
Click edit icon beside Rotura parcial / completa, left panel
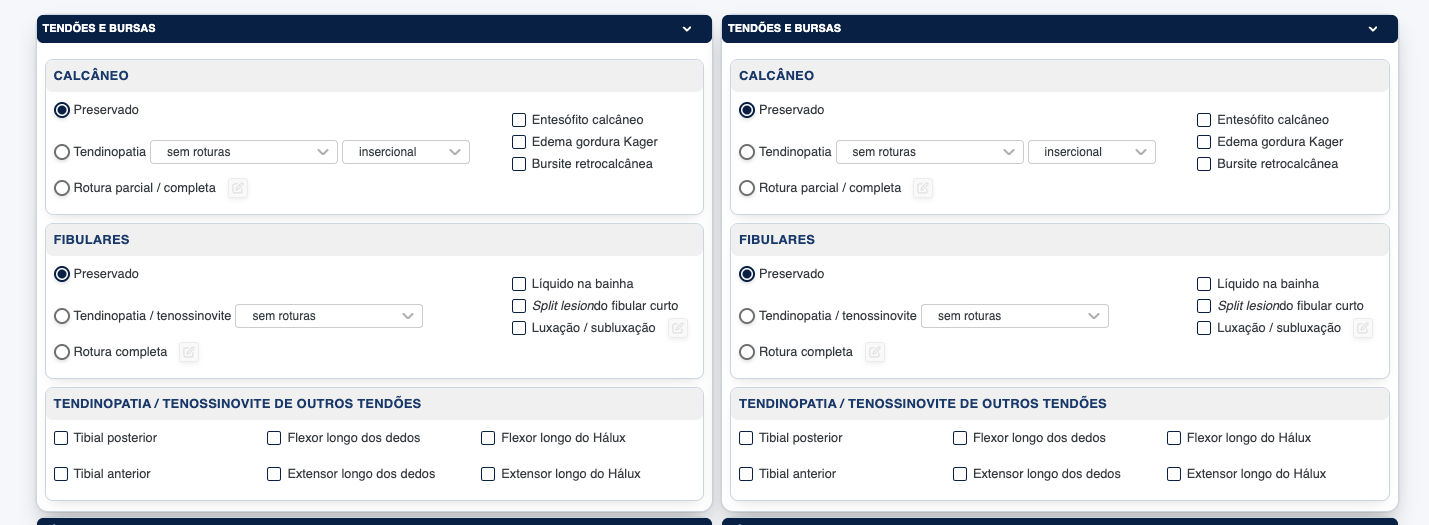coord(237,188)
